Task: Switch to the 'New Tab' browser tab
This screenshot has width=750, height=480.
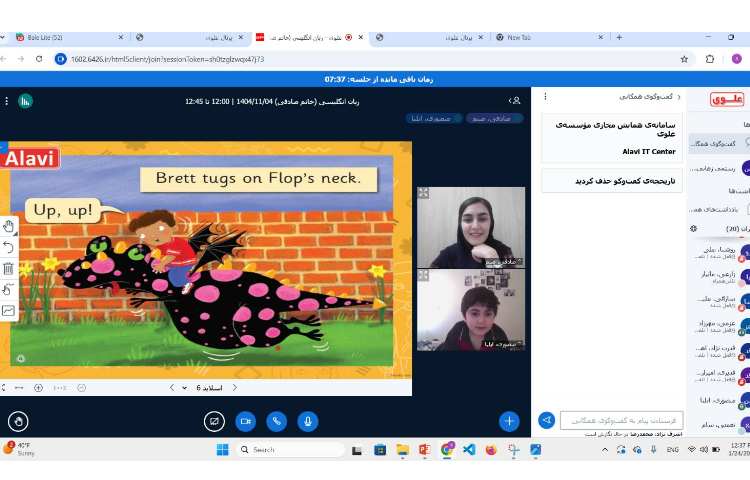Action: (546, 37)
